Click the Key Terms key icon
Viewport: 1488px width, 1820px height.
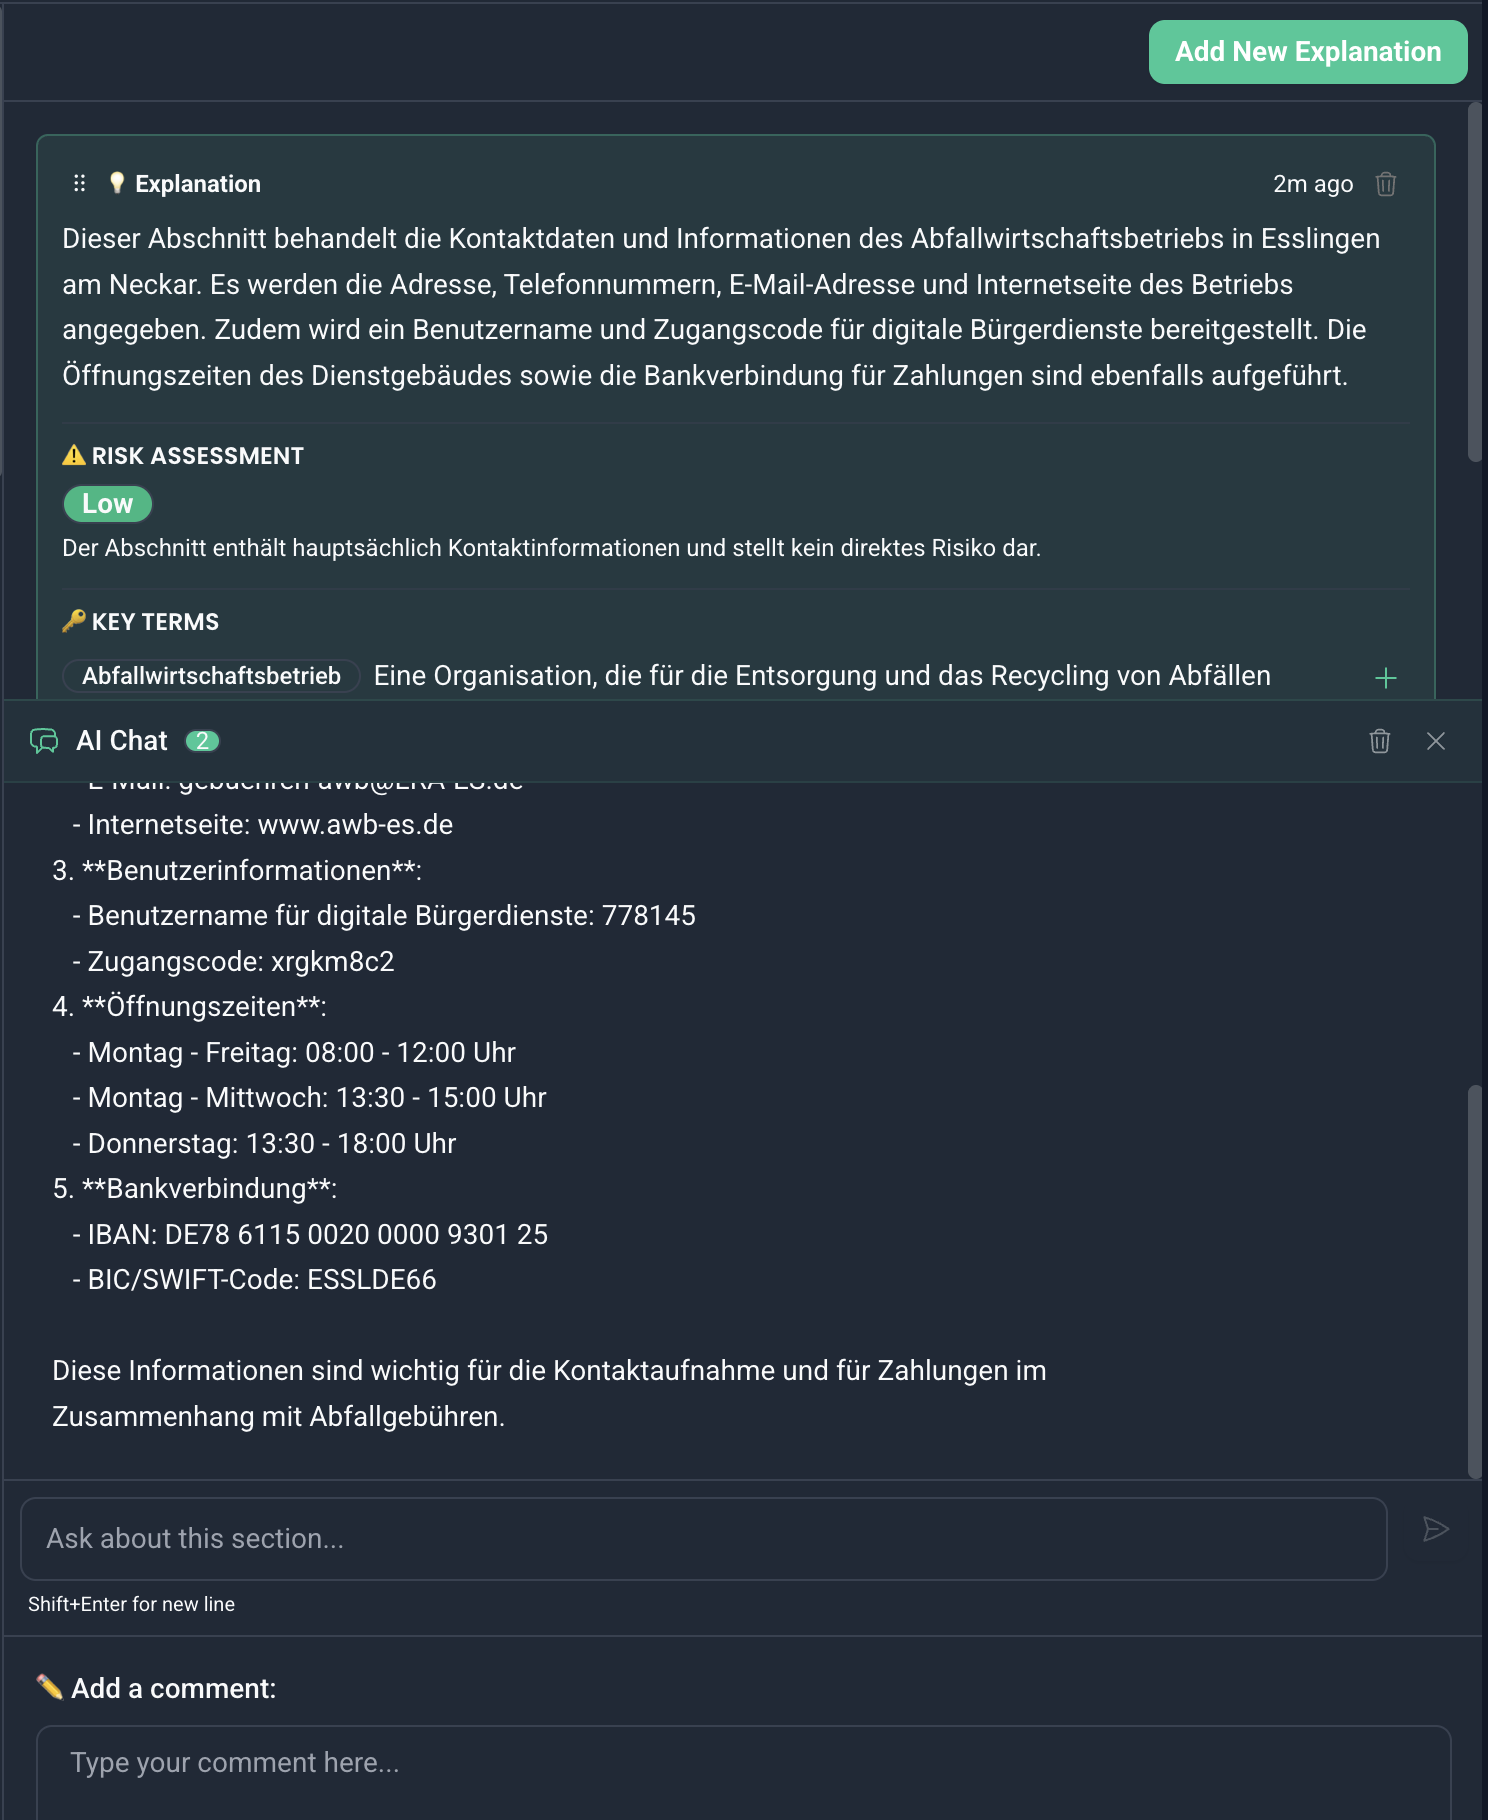pos(74,621)
